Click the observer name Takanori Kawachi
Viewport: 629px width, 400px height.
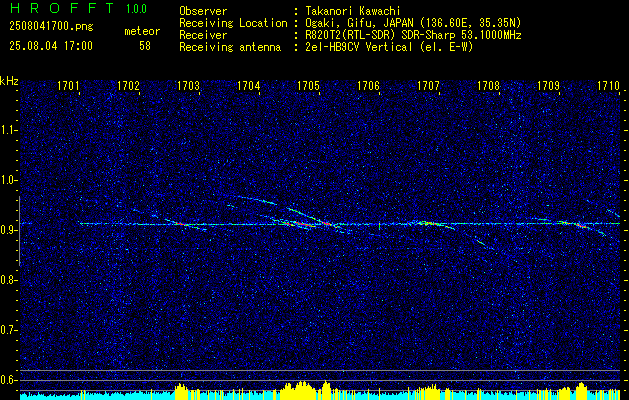pos(352,11)
